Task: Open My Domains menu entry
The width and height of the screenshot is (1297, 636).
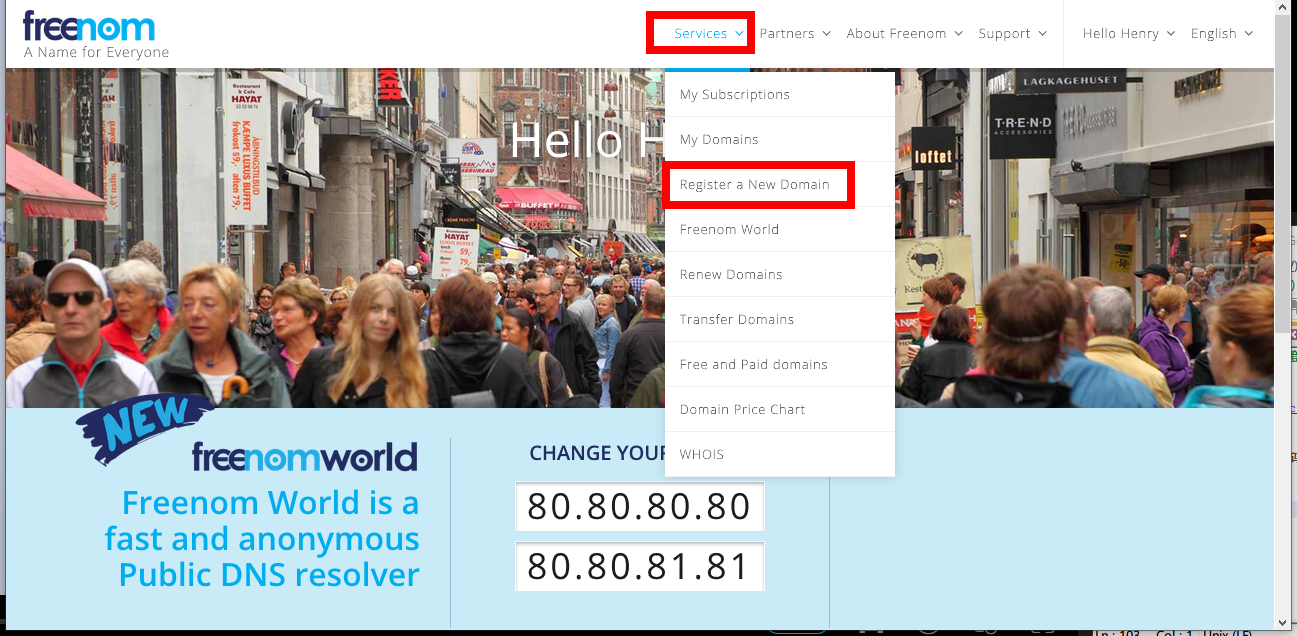Action: (780, 139)
